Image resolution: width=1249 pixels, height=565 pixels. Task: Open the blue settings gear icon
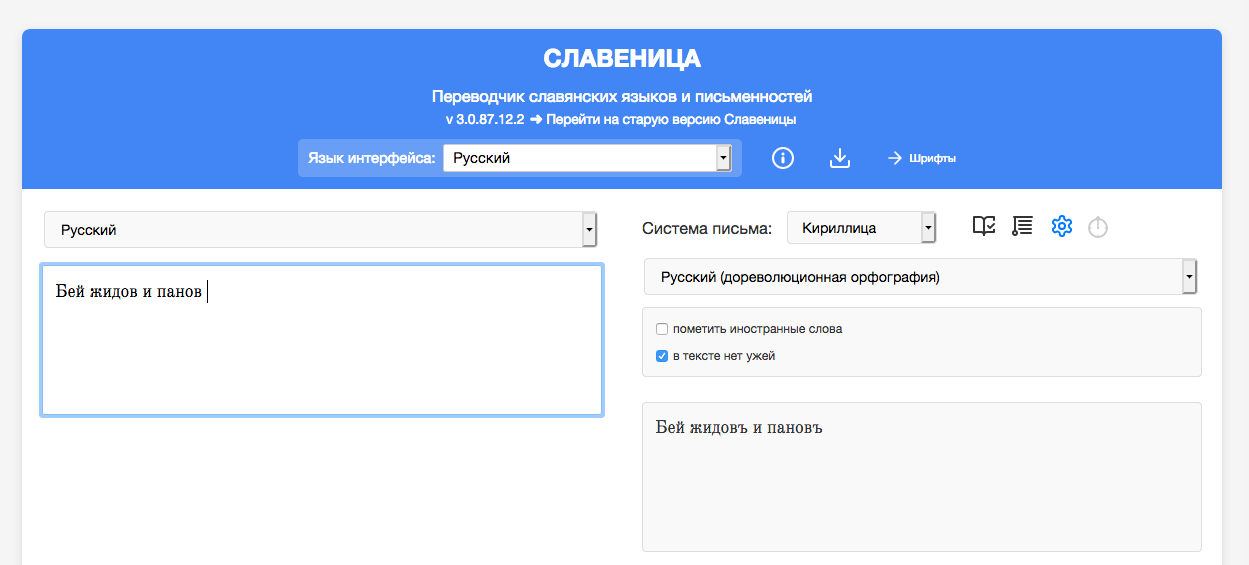(x=1061, y=227)
